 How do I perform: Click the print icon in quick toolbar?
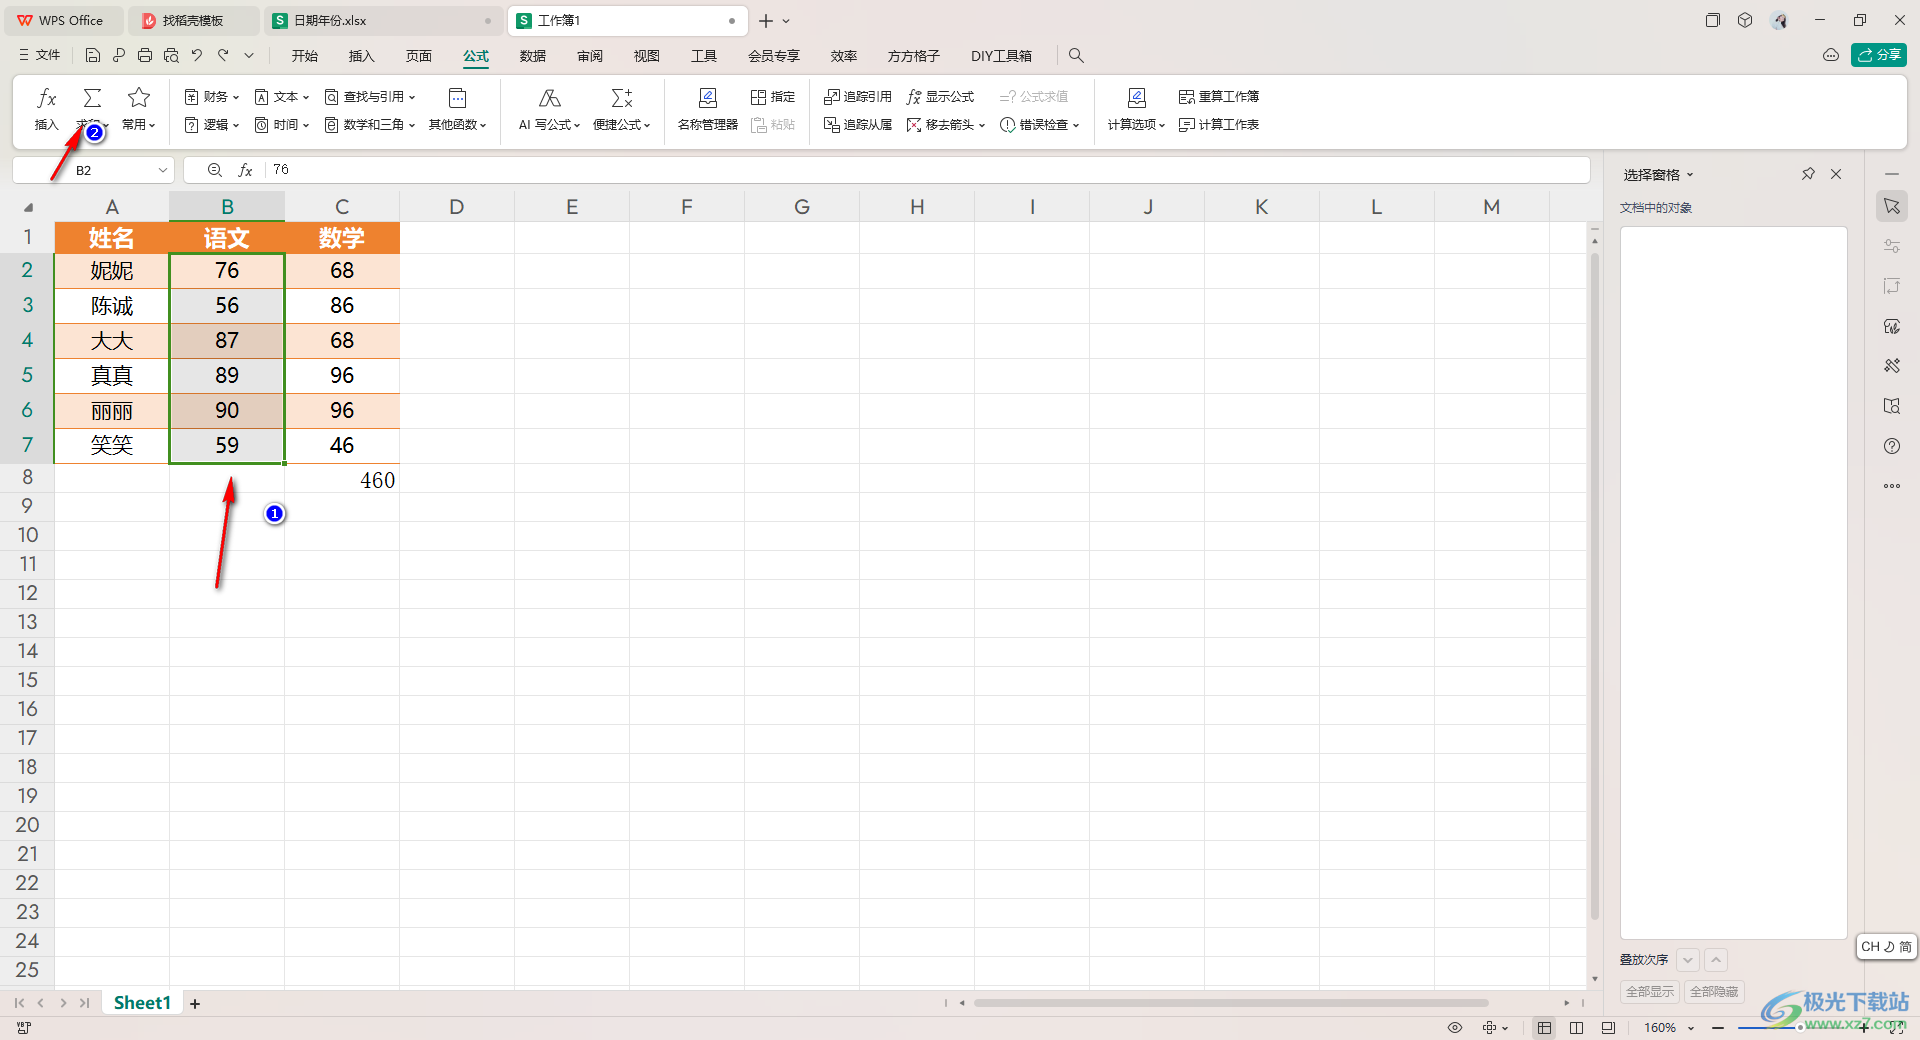tap(145, 56)
